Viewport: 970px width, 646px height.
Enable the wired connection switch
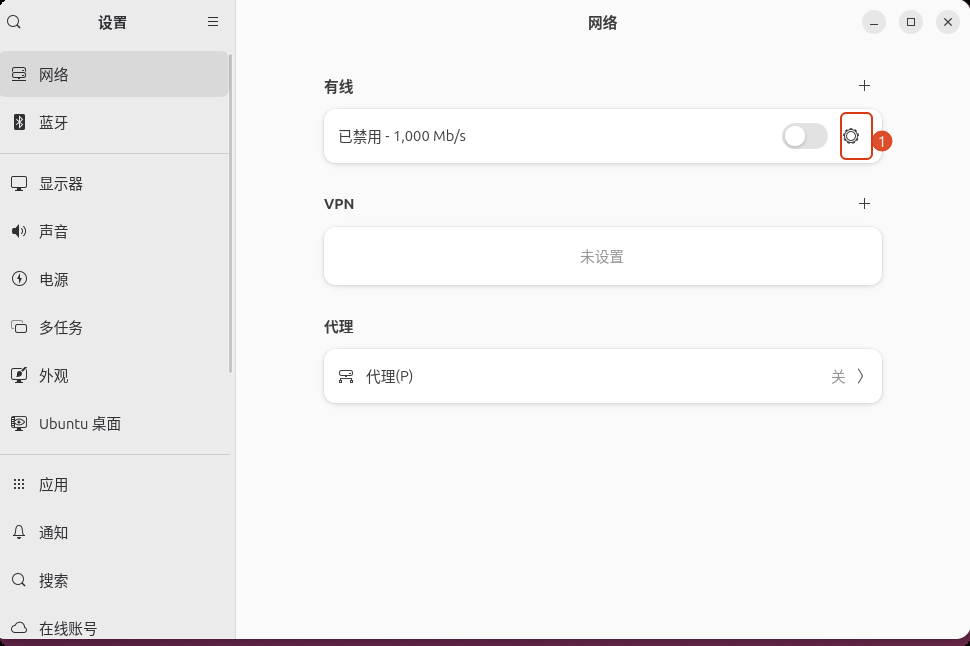804,136
